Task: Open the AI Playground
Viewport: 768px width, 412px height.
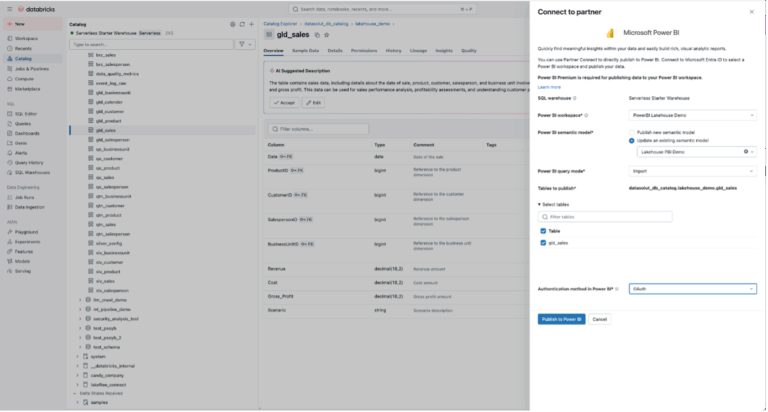Action: [26, 232]
